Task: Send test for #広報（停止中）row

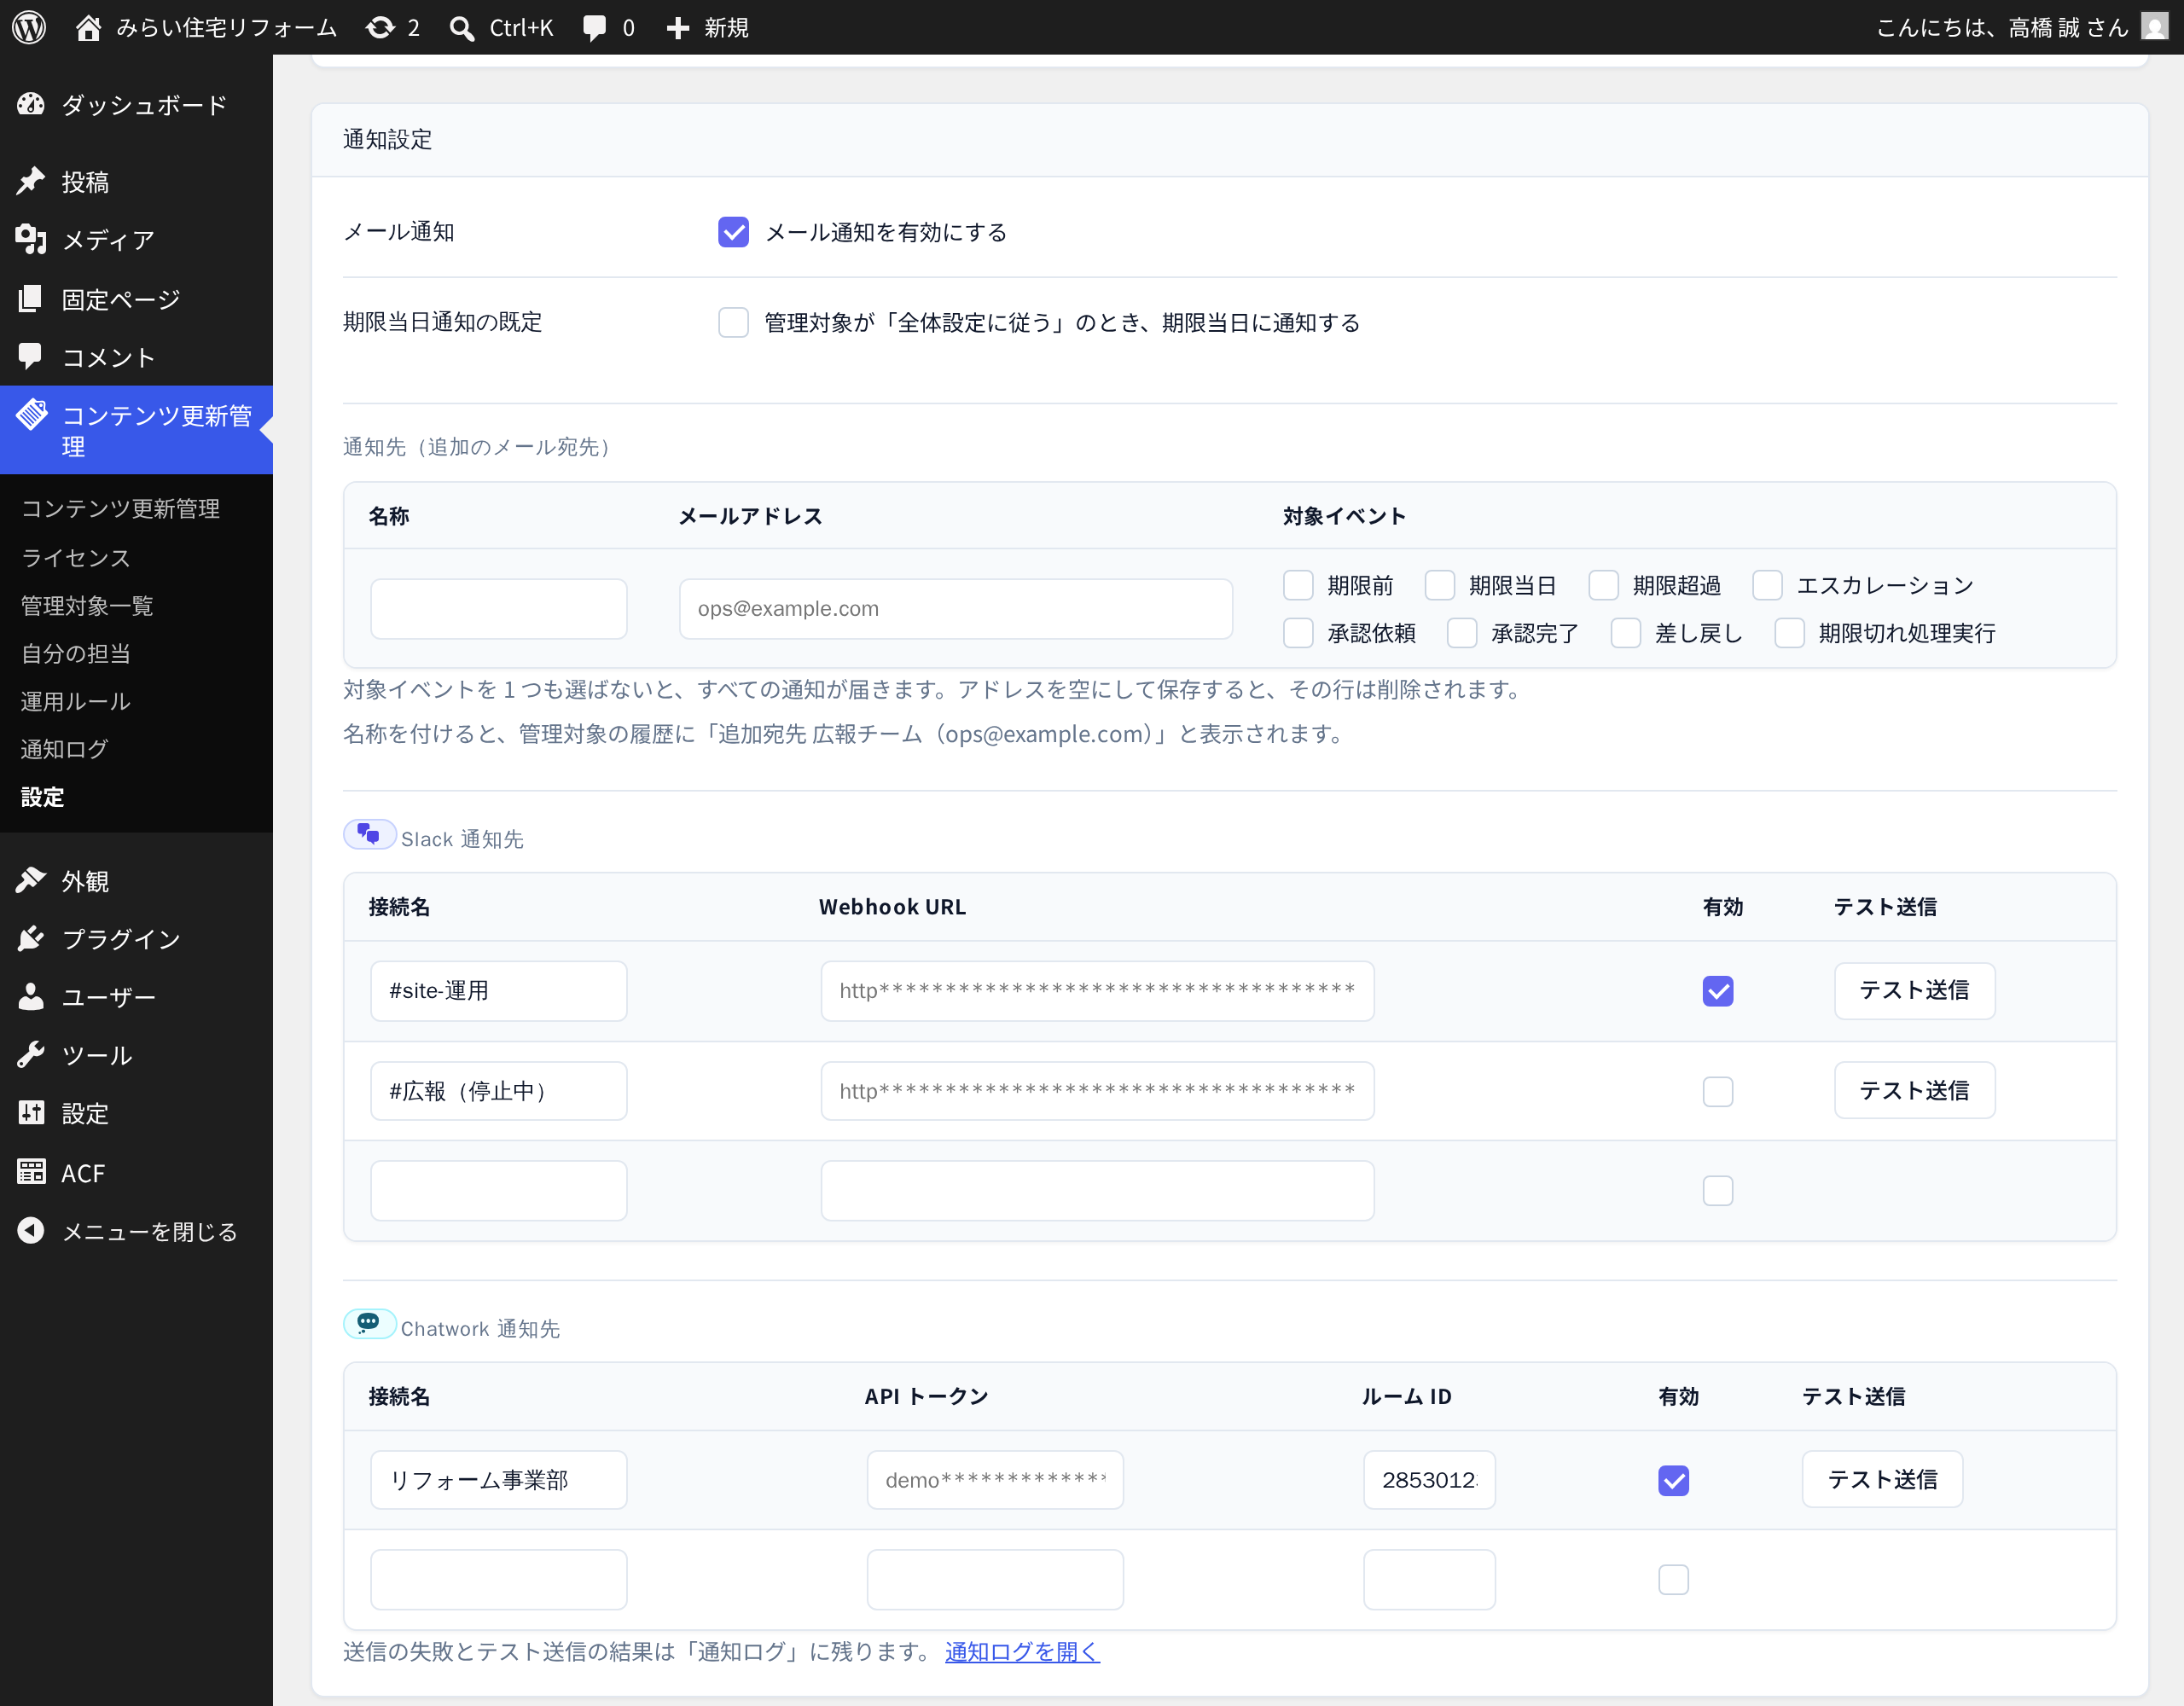Action: point(1914,1090)
